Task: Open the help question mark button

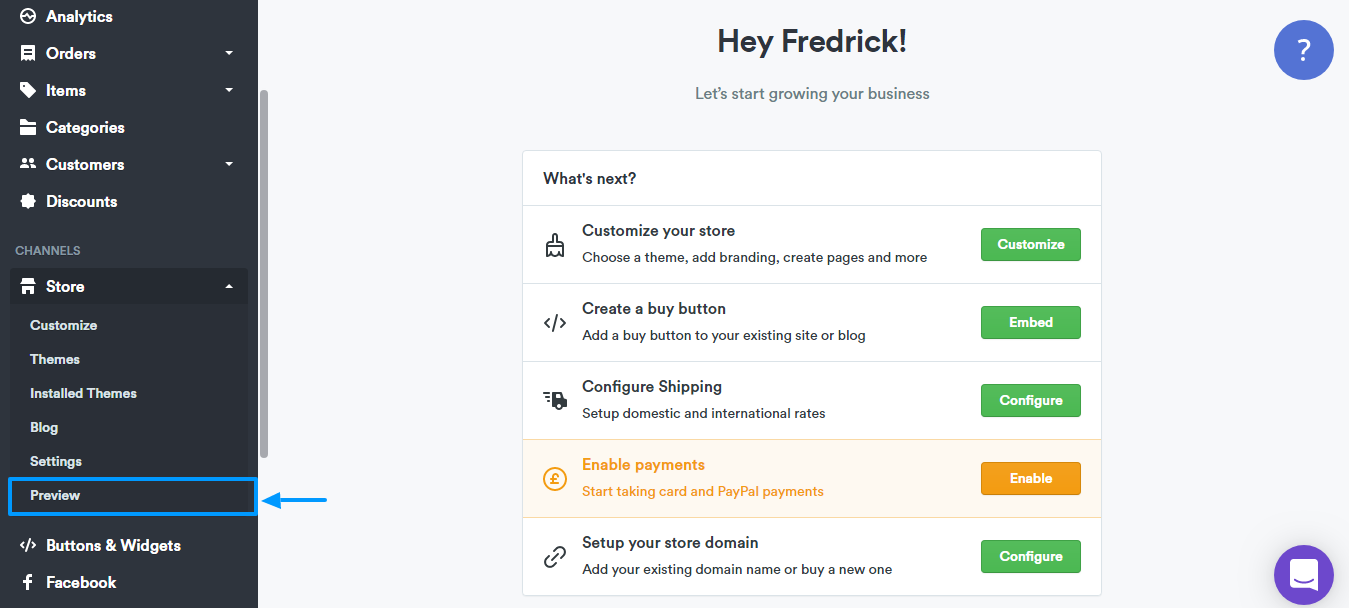Action: [1303, 50]
